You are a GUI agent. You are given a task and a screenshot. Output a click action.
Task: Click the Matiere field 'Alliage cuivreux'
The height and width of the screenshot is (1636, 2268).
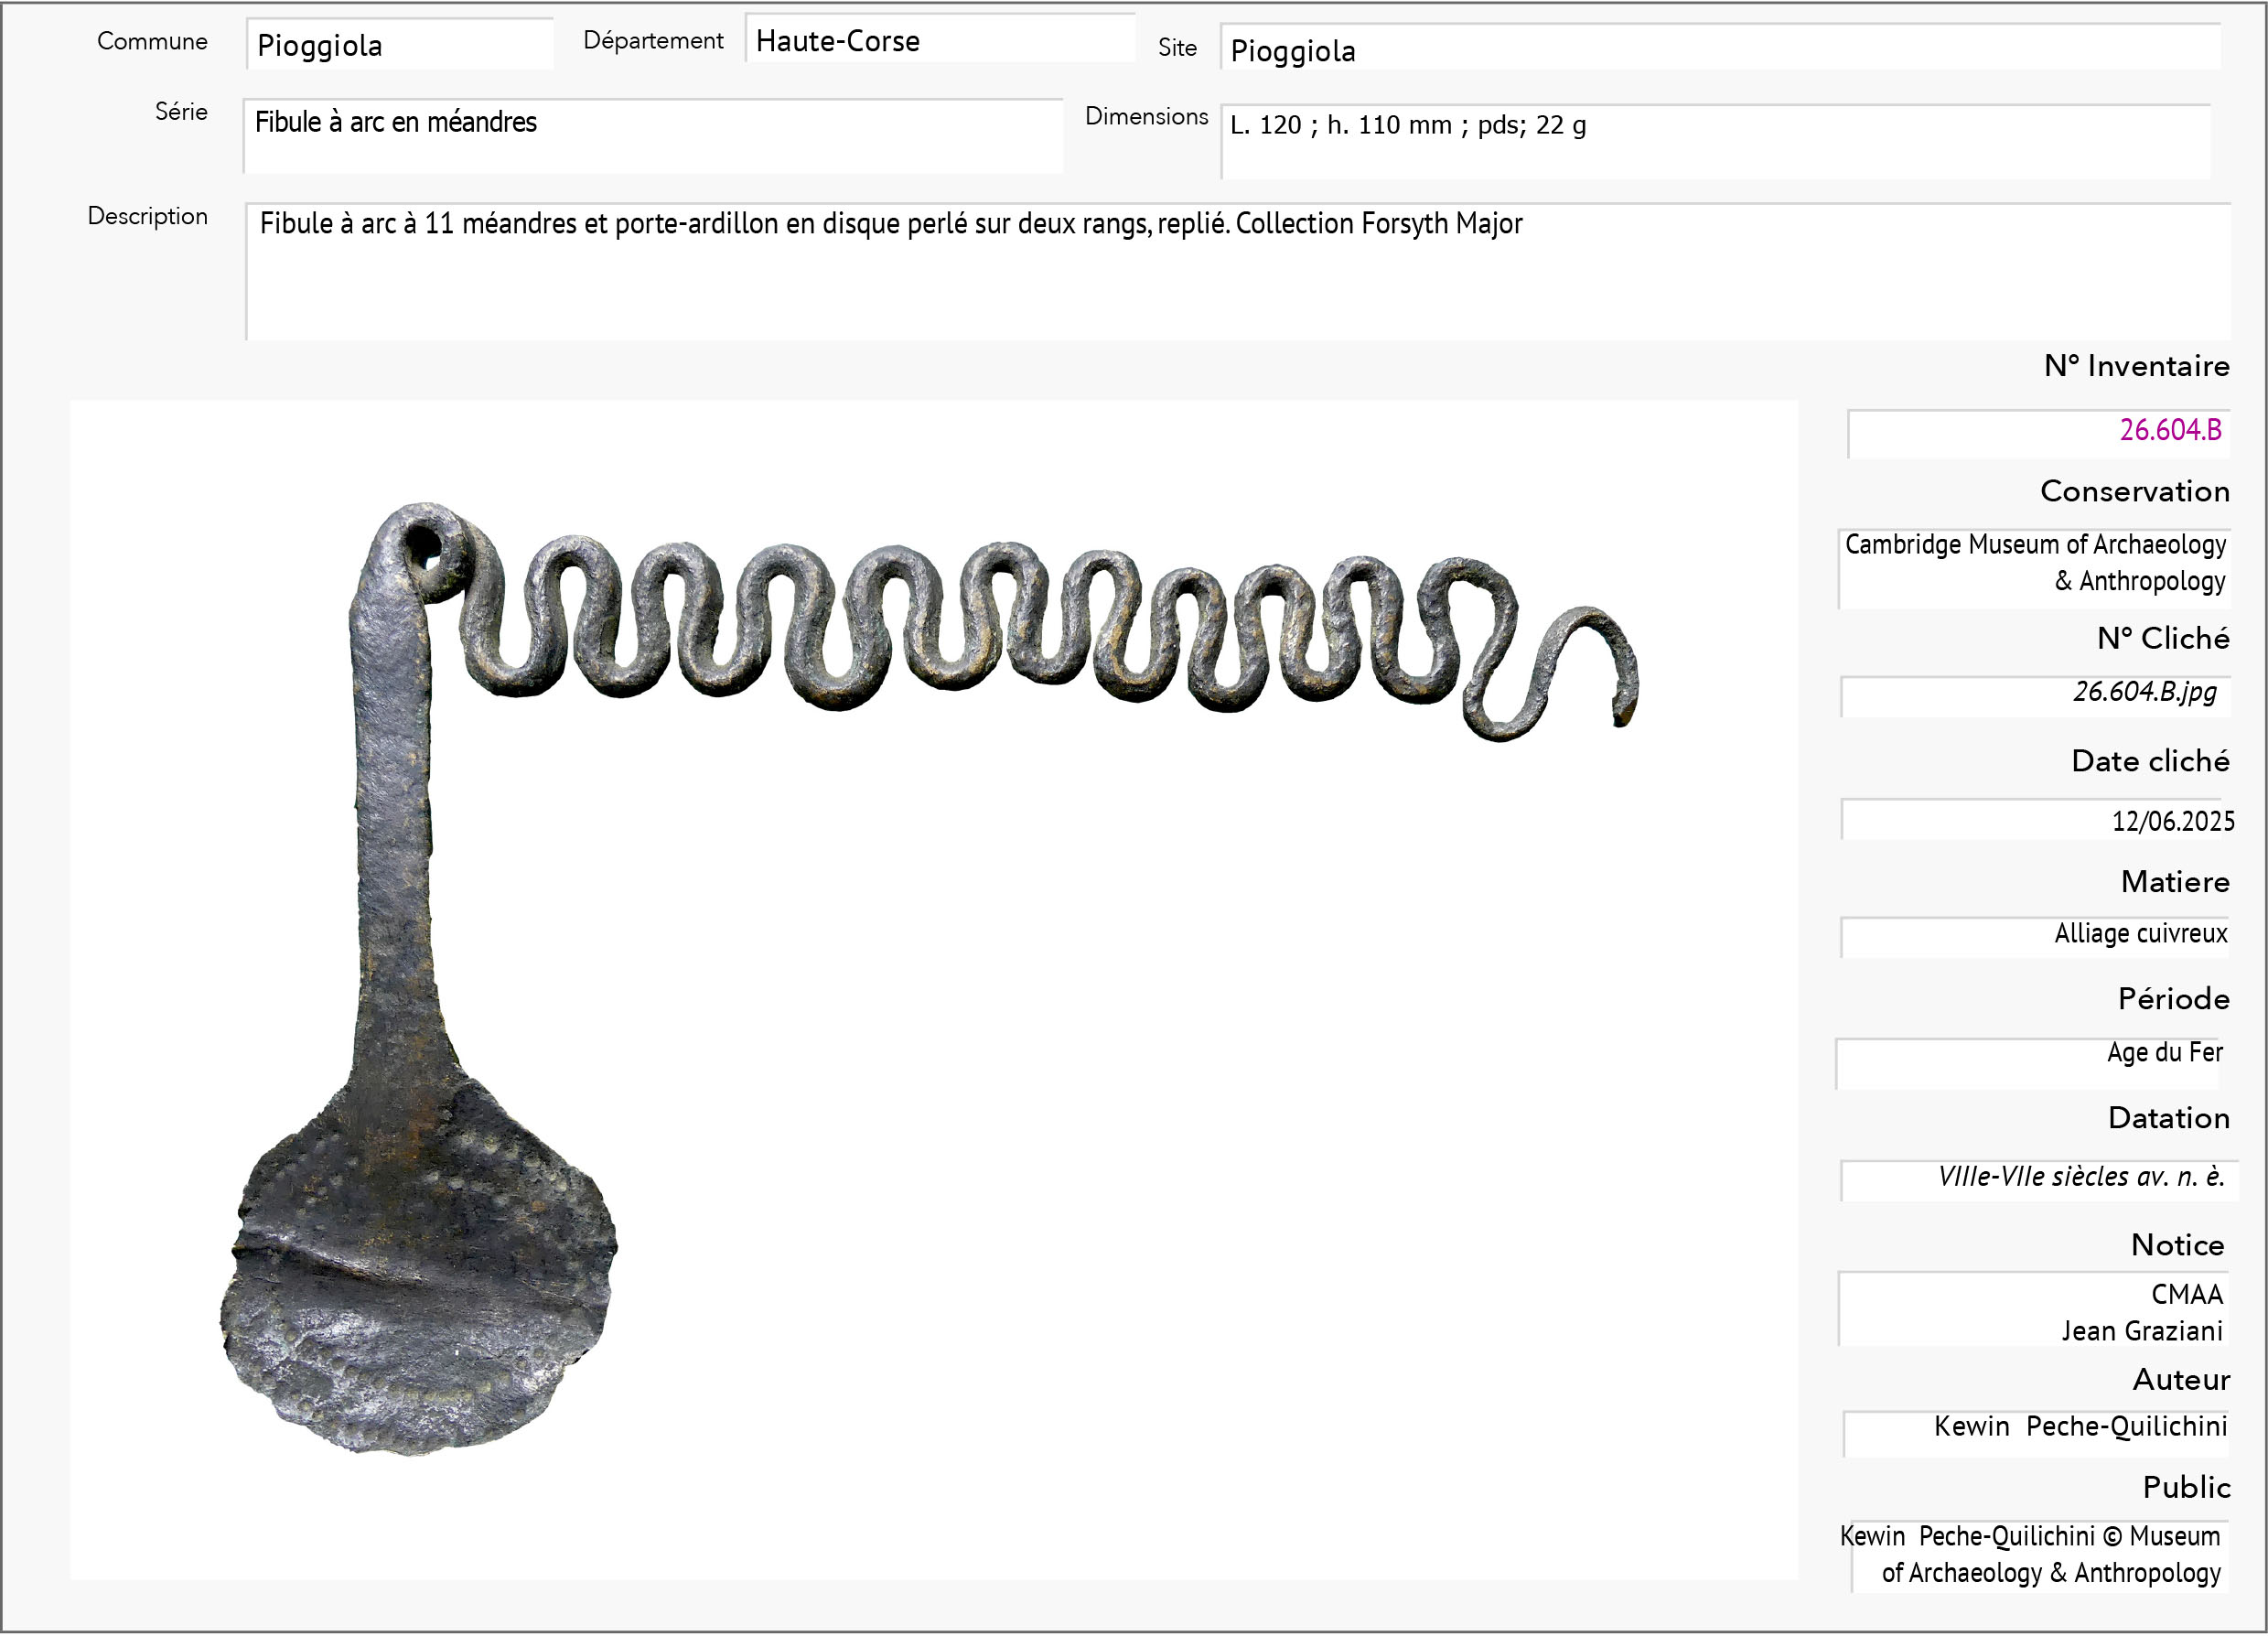[x=2034, y=935]
